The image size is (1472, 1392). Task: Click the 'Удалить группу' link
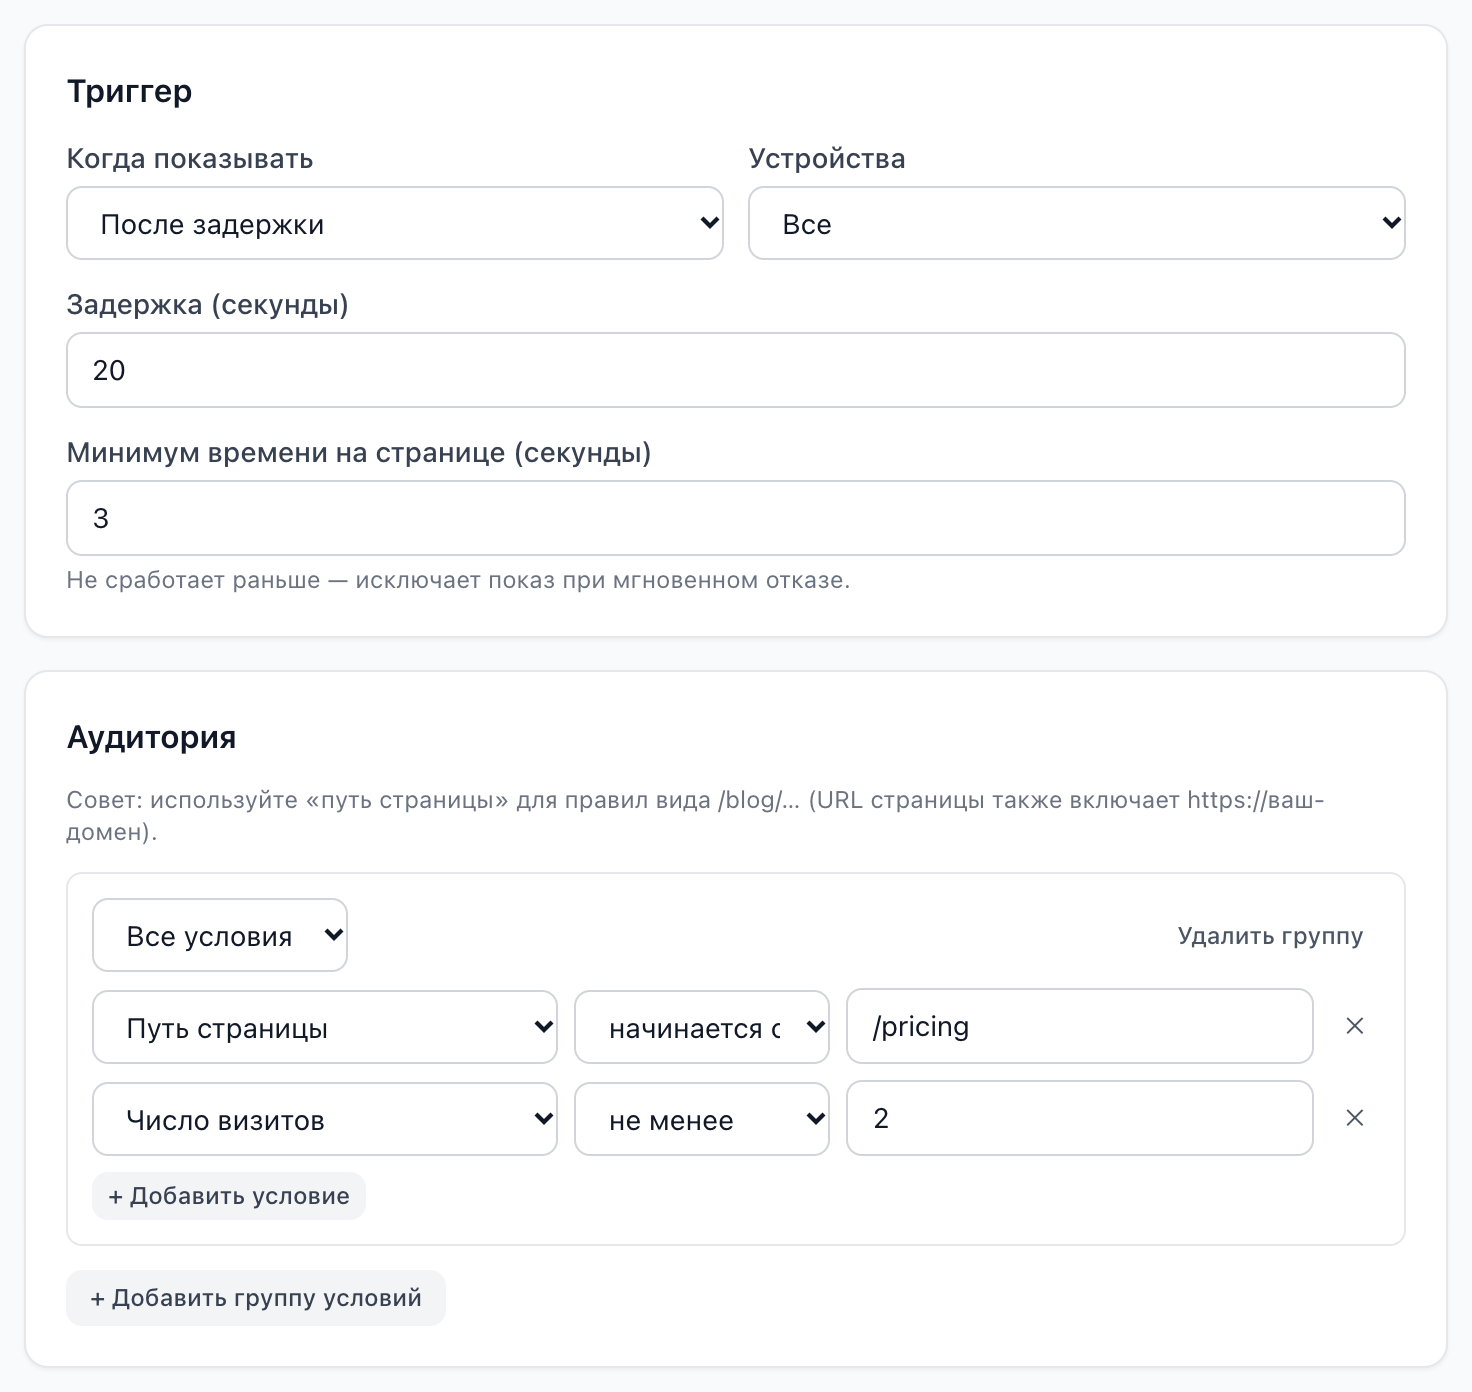pyautogui.click(x=1270, y=936)
